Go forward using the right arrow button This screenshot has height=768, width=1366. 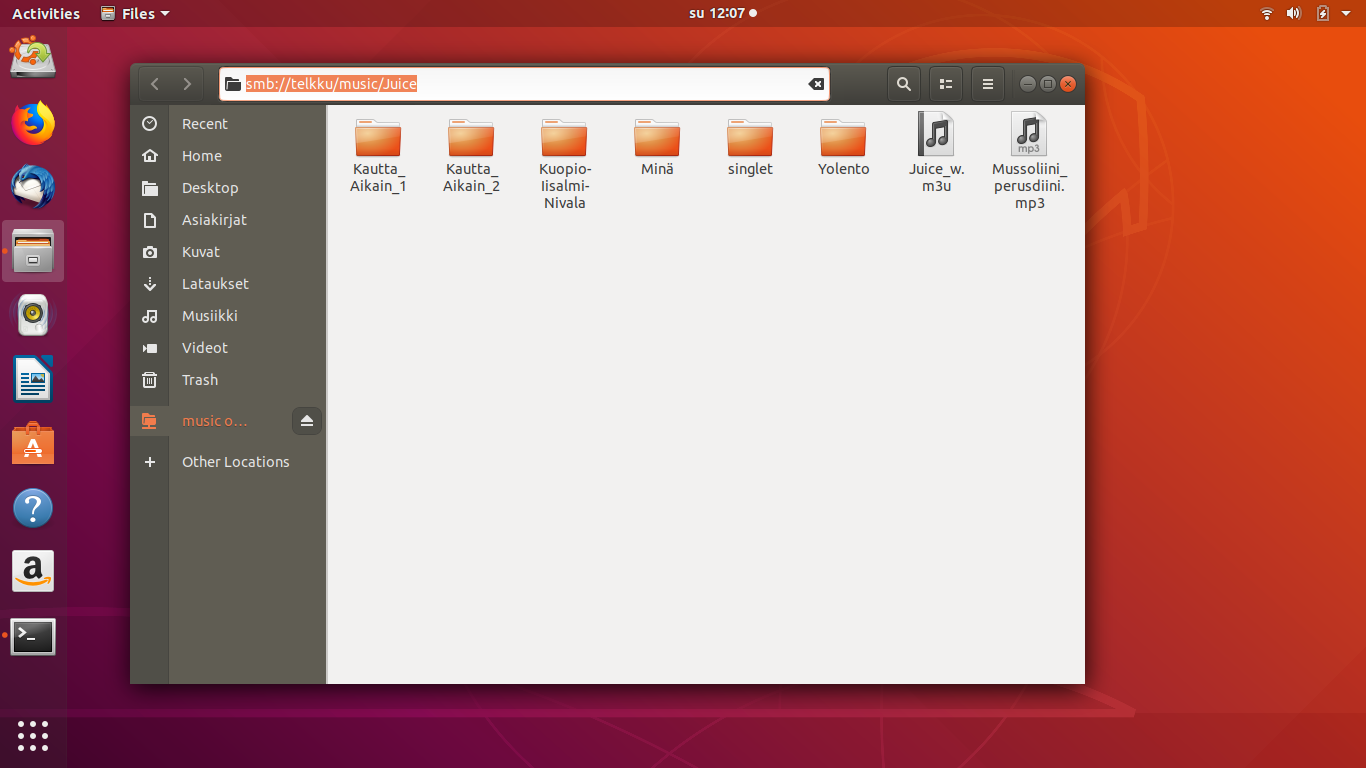187,84
